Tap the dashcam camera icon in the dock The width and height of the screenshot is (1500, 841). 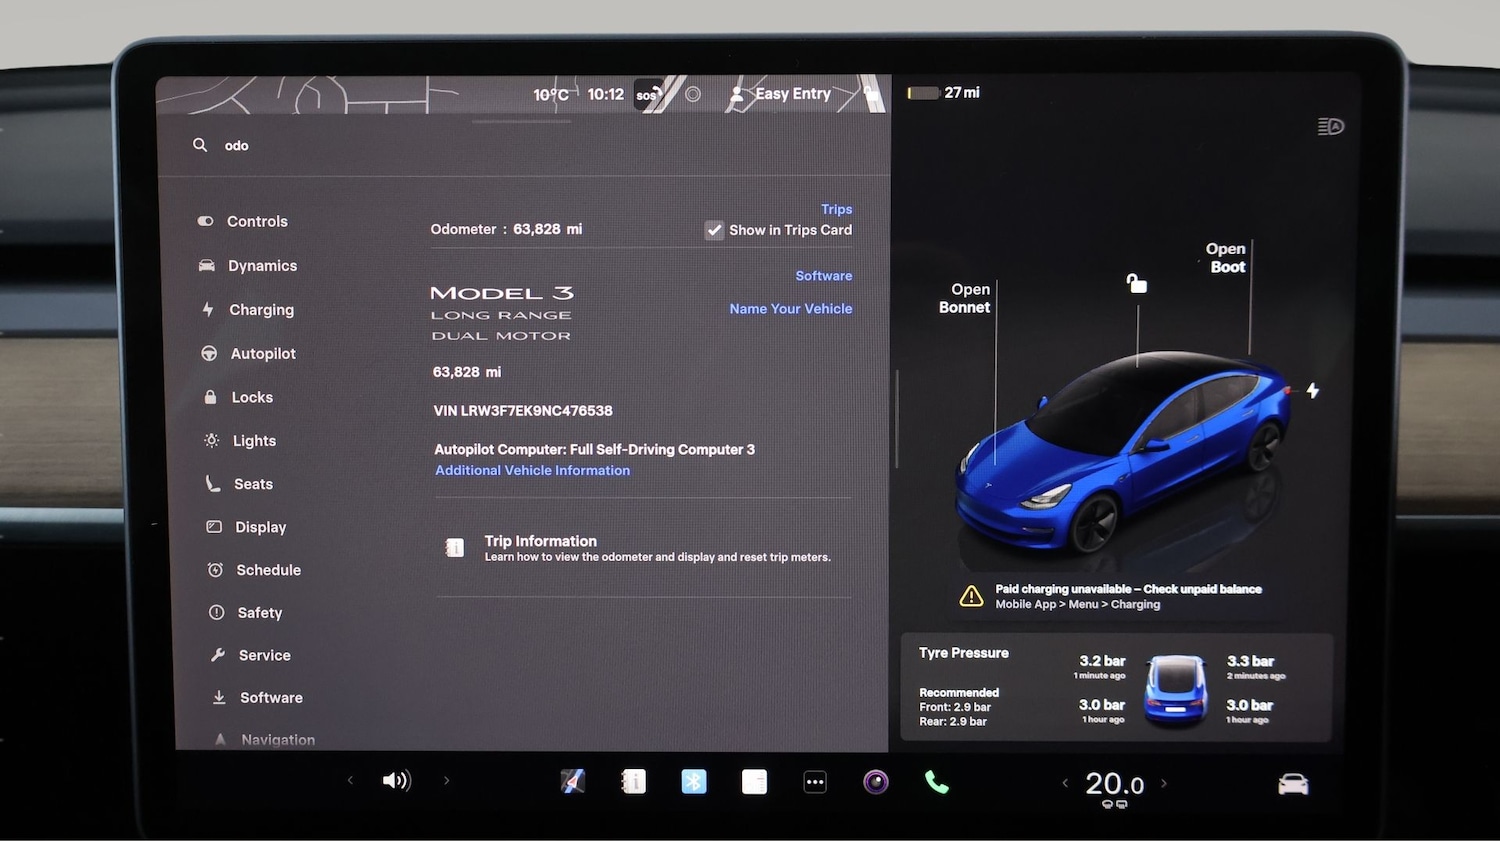[x=876, y=781]
